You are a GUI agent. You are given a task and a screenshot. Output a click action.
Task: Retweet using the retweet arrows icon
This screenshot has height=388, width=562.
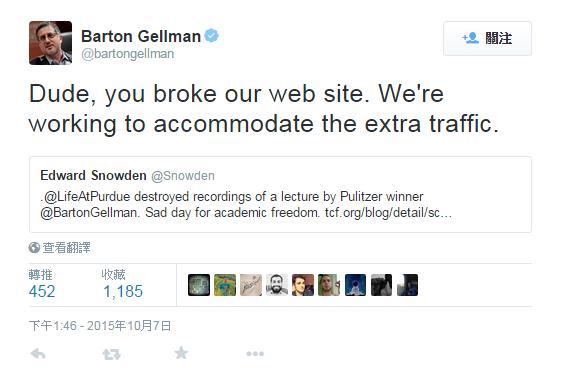tap(111, 354)
